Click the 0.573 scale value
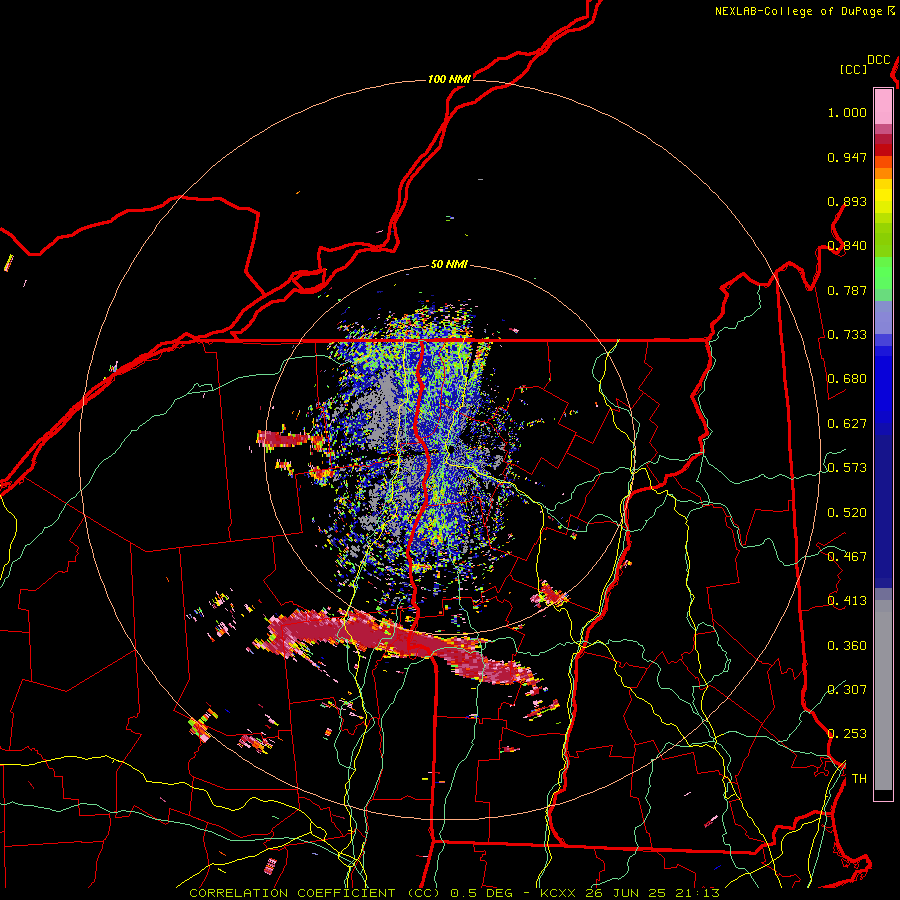Image resolution: width=900 pixels, height=900 pixels. tap(847, 468)
